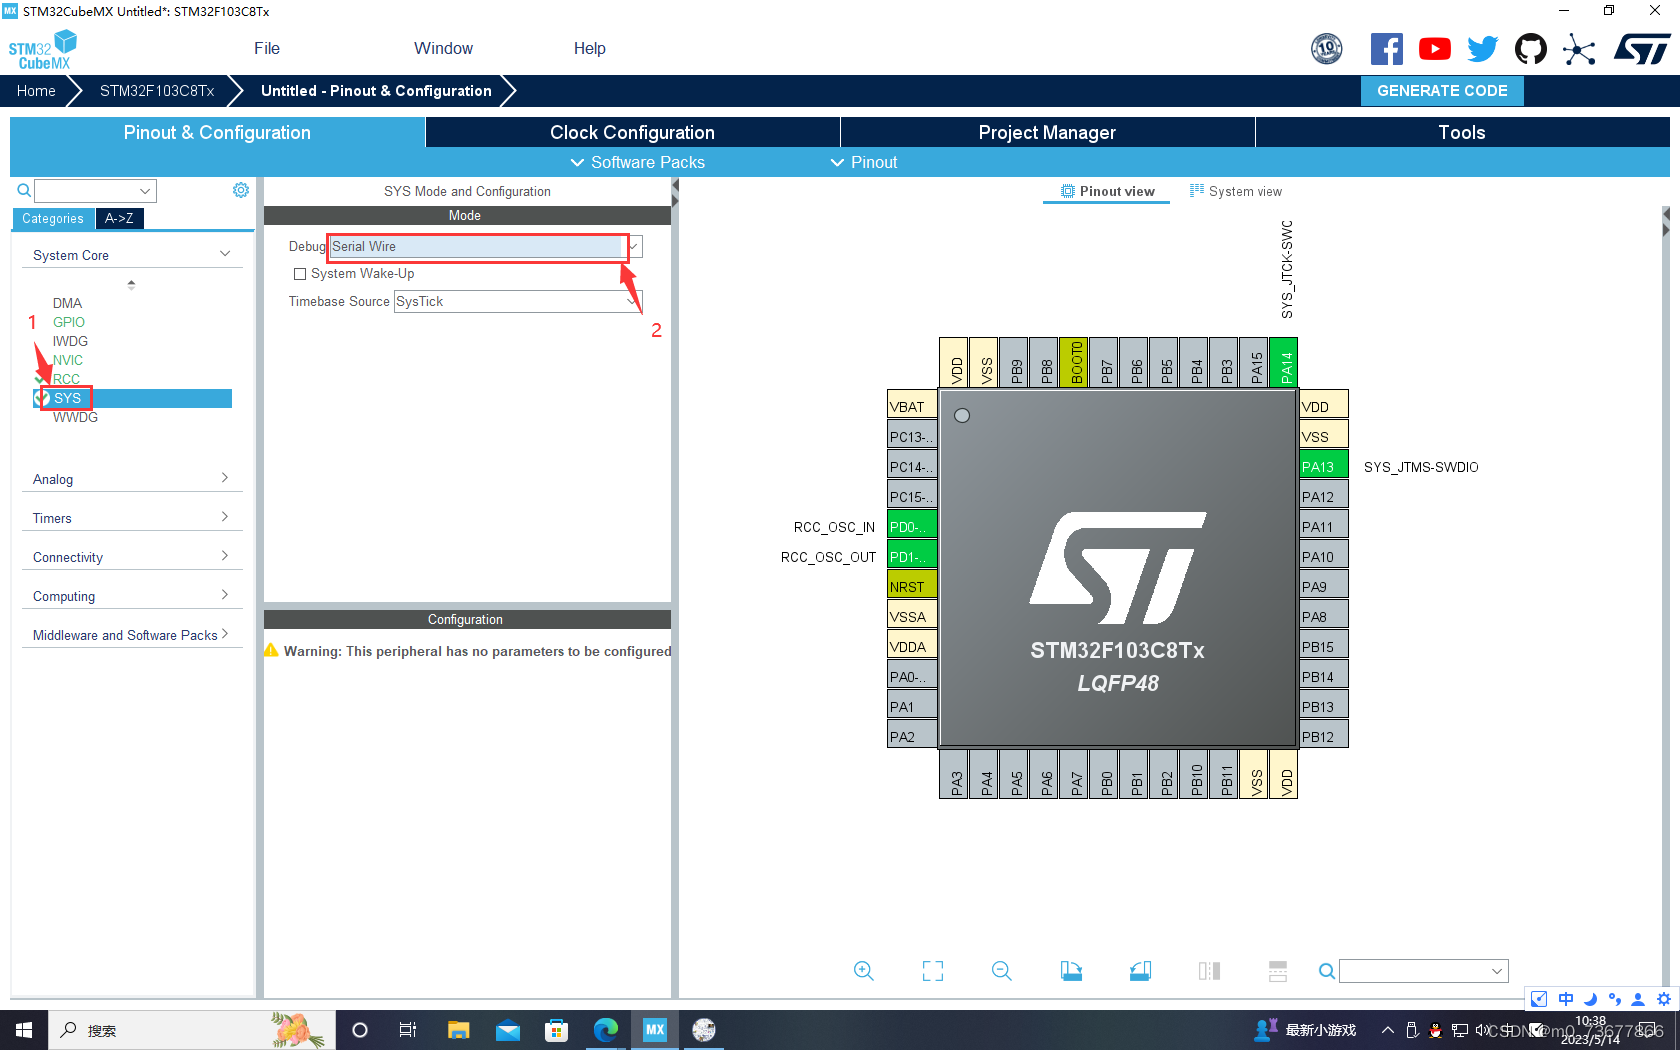Switch to the Clock Configuration tab
This screenshot has height=1050, width=1680.
(x=632, y=132)
